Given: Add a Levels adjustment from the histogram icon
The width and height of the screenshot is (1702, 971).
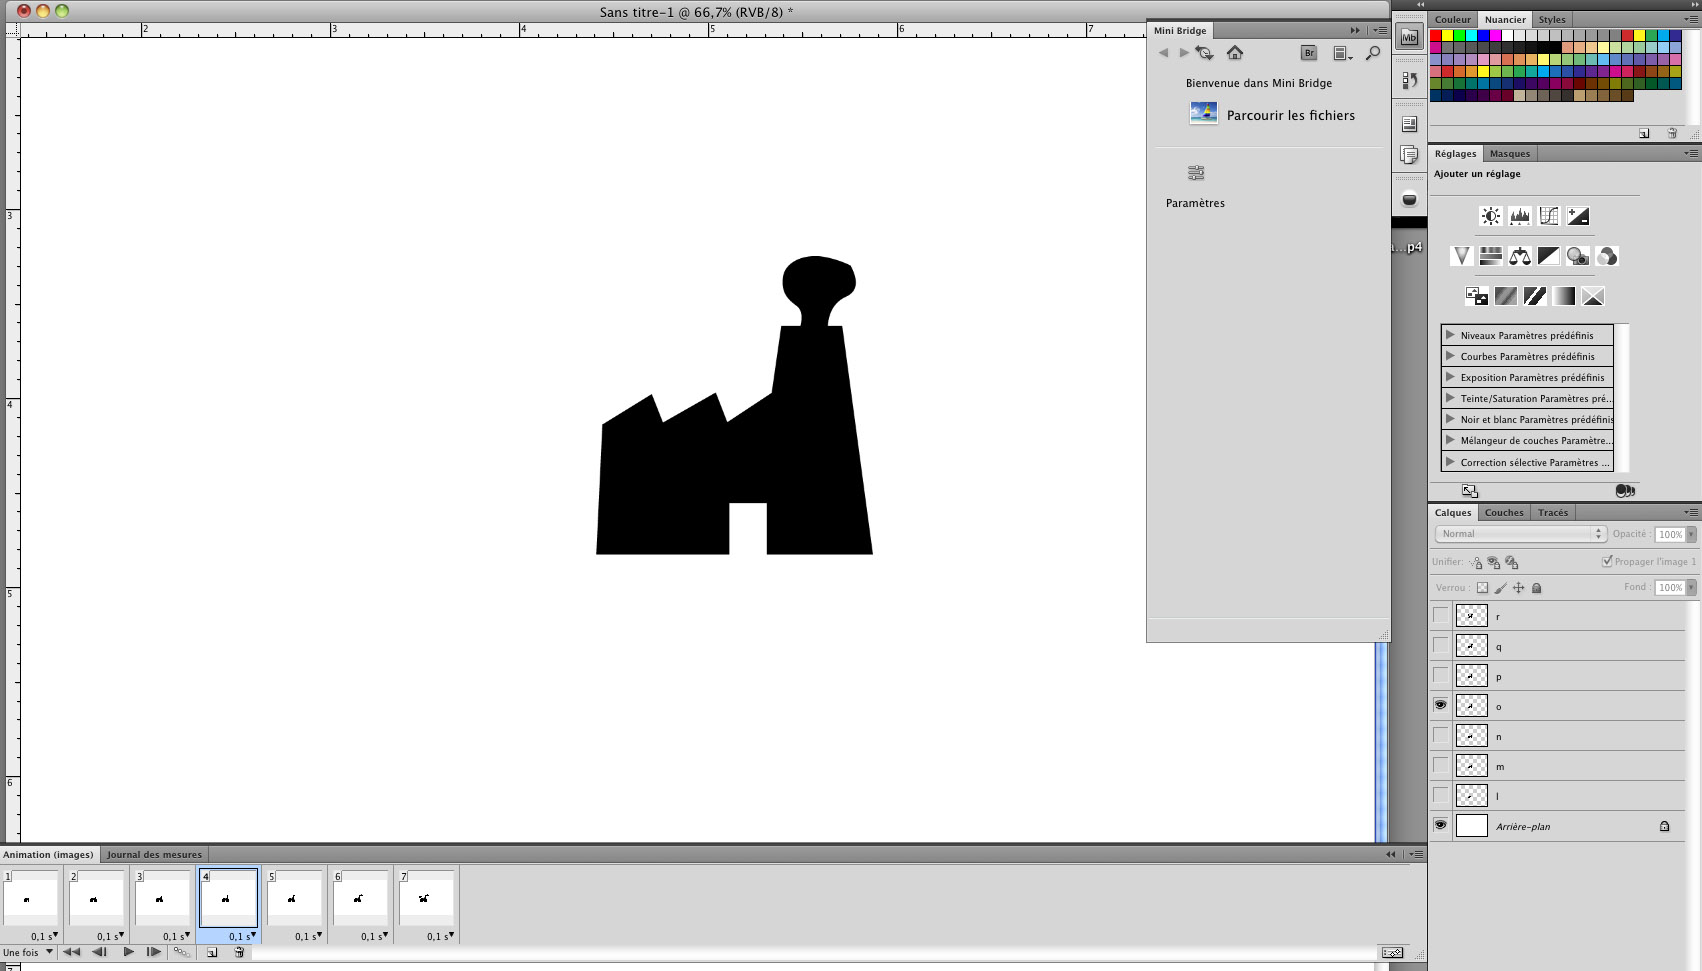Looking at the screenshot, I should [1519, 216].
